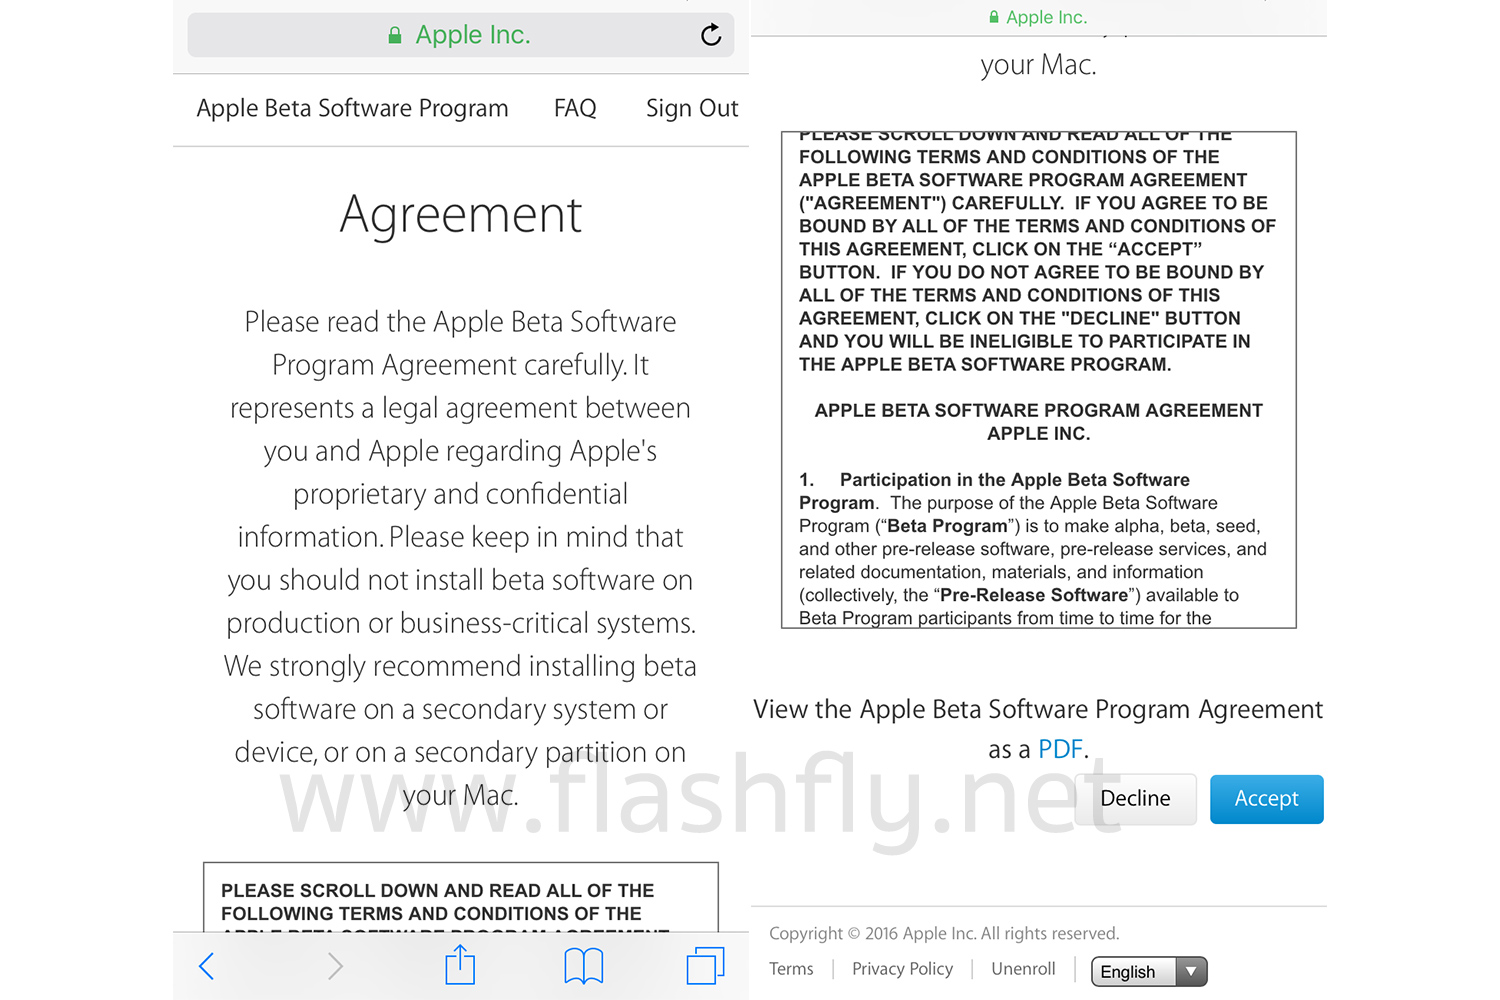The height and width of the screenshot is (1000, 1500).
Task: Open the Privacy Policy footer link
Action: point(902,969)
